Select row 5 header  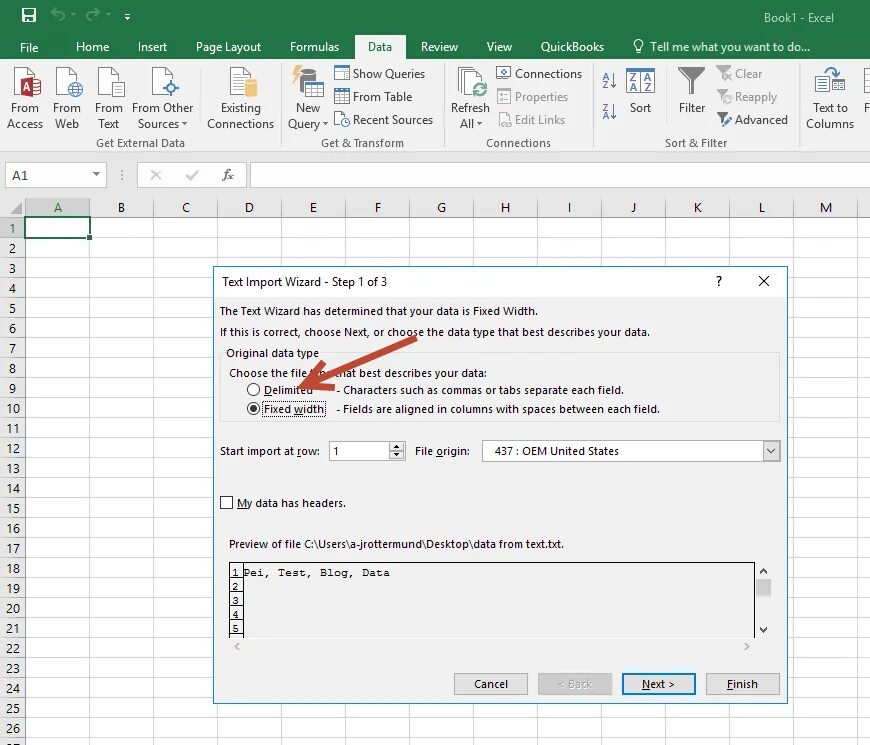12,308
